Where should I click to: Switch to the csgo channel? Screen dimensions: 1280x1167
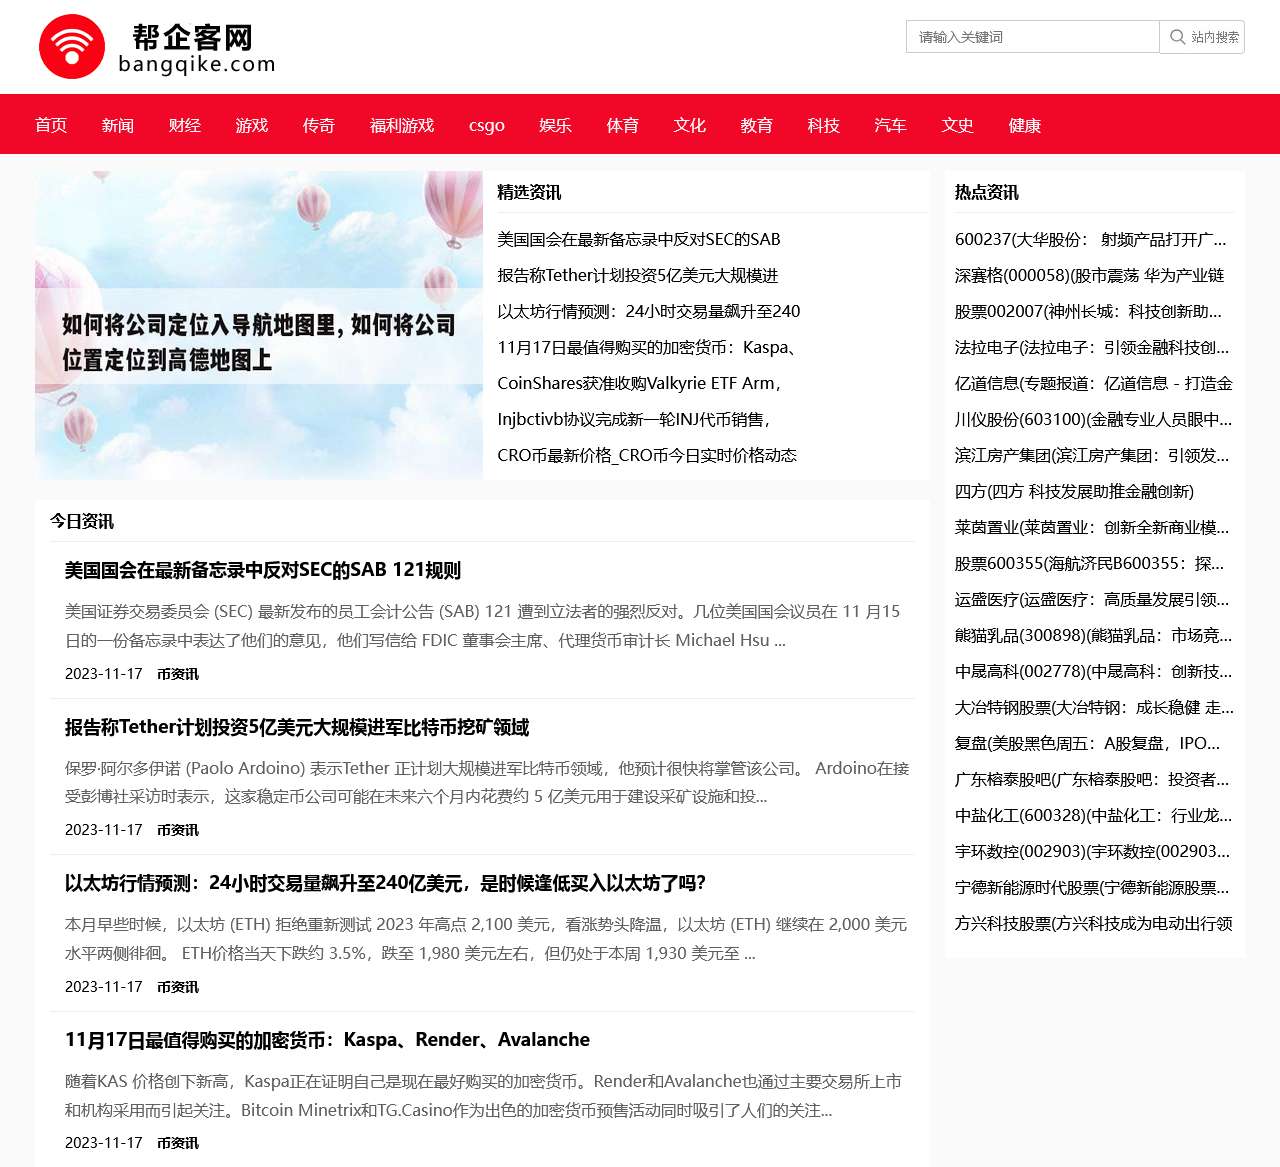click(487, 125)
